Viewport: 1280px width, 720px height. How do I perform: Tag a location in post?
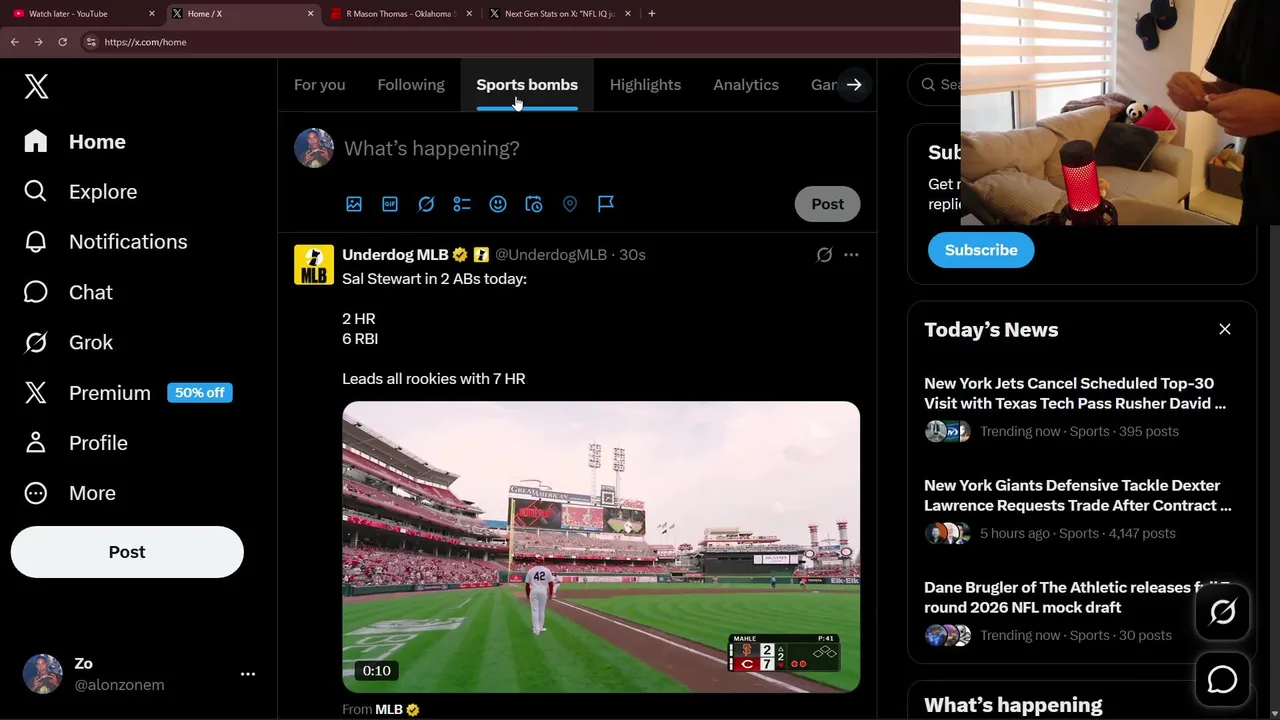click(570, 204)
